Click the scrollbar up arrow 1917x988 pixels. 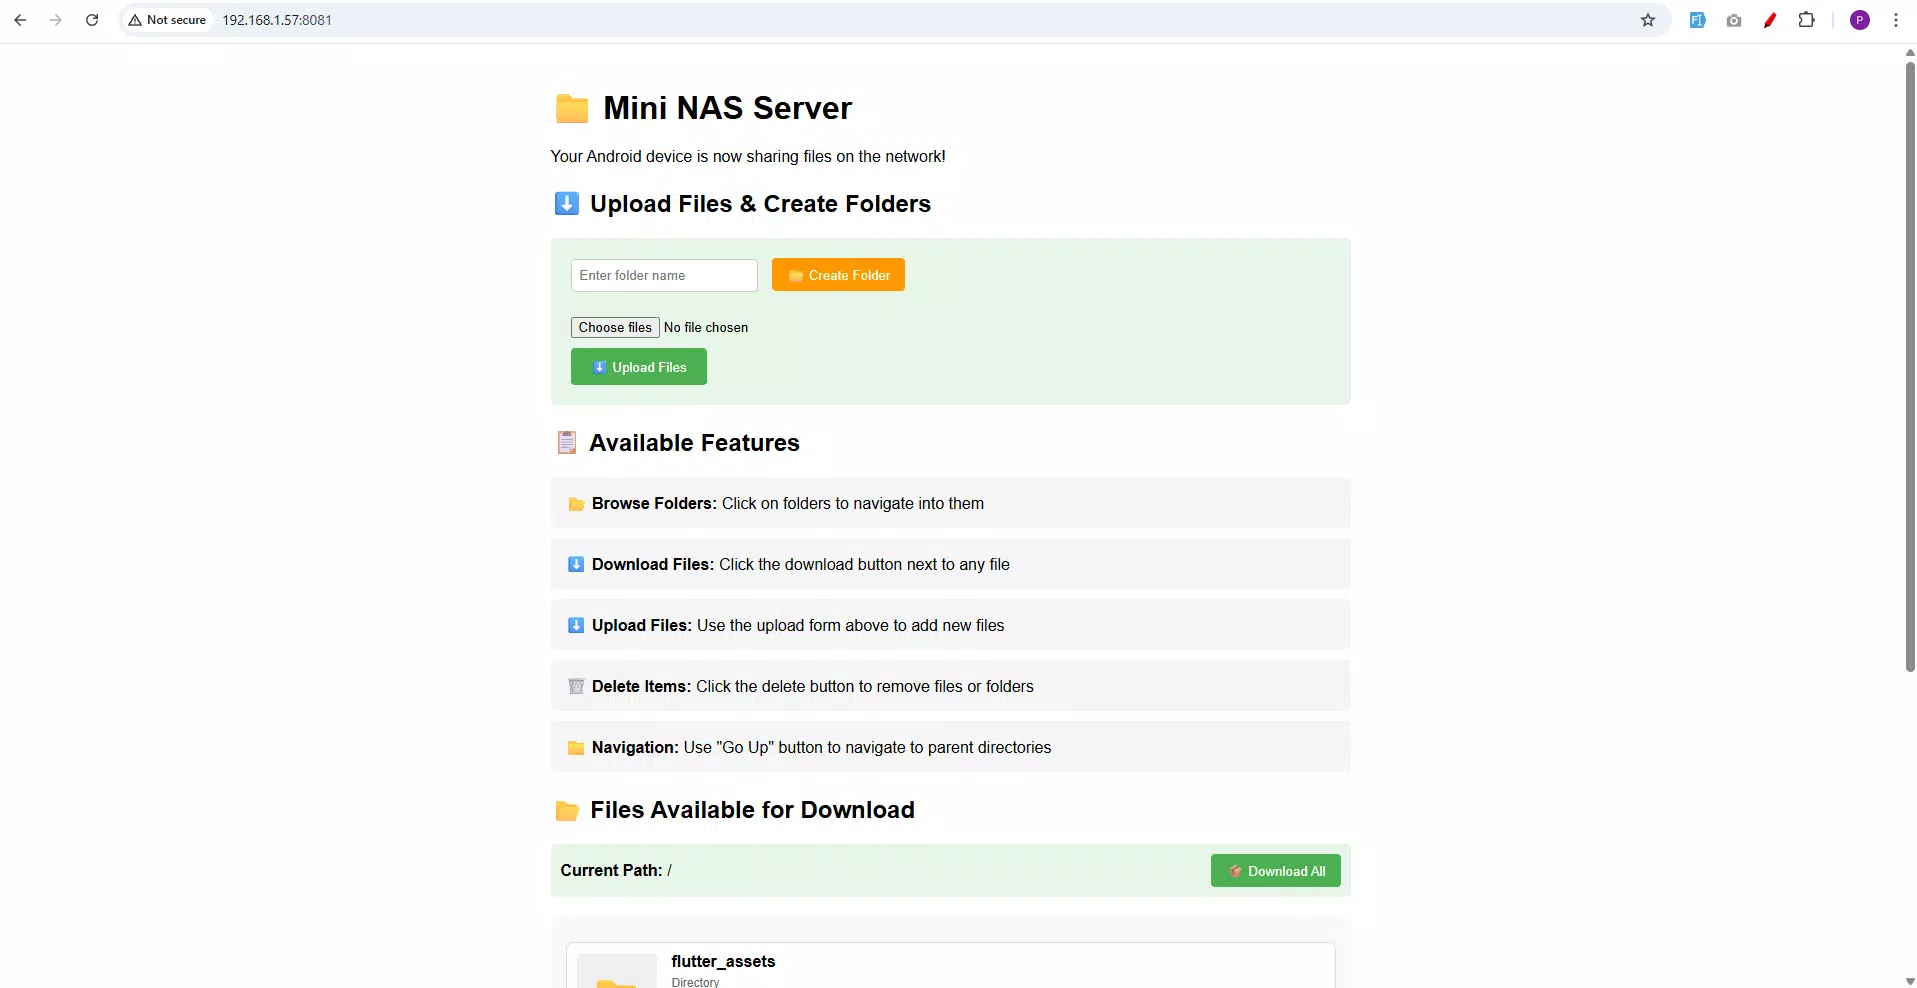(x=1909, y=52)
